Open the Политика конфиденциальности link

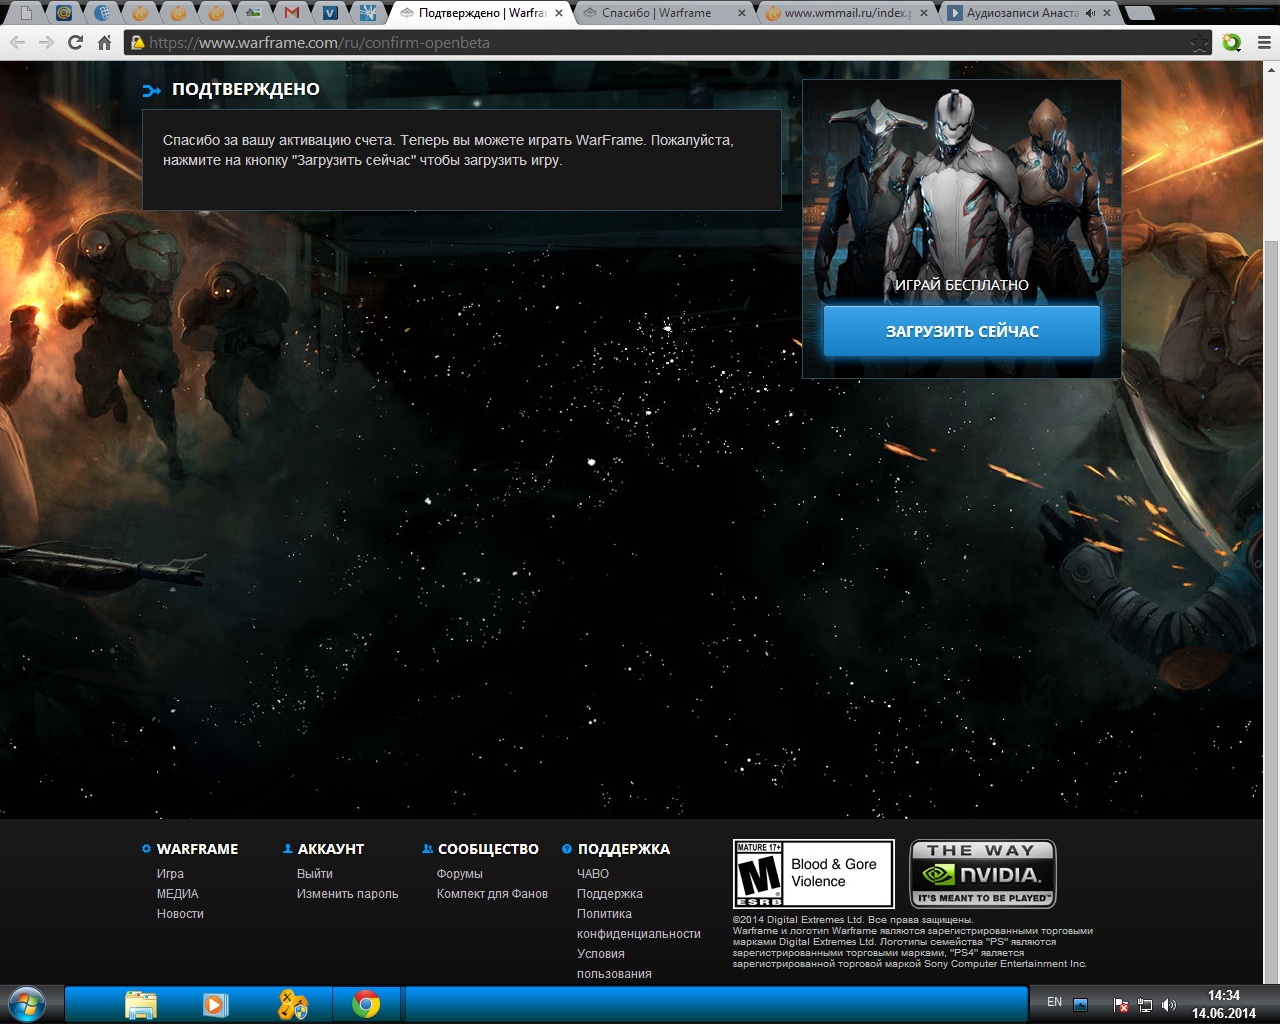pos(638,924)
